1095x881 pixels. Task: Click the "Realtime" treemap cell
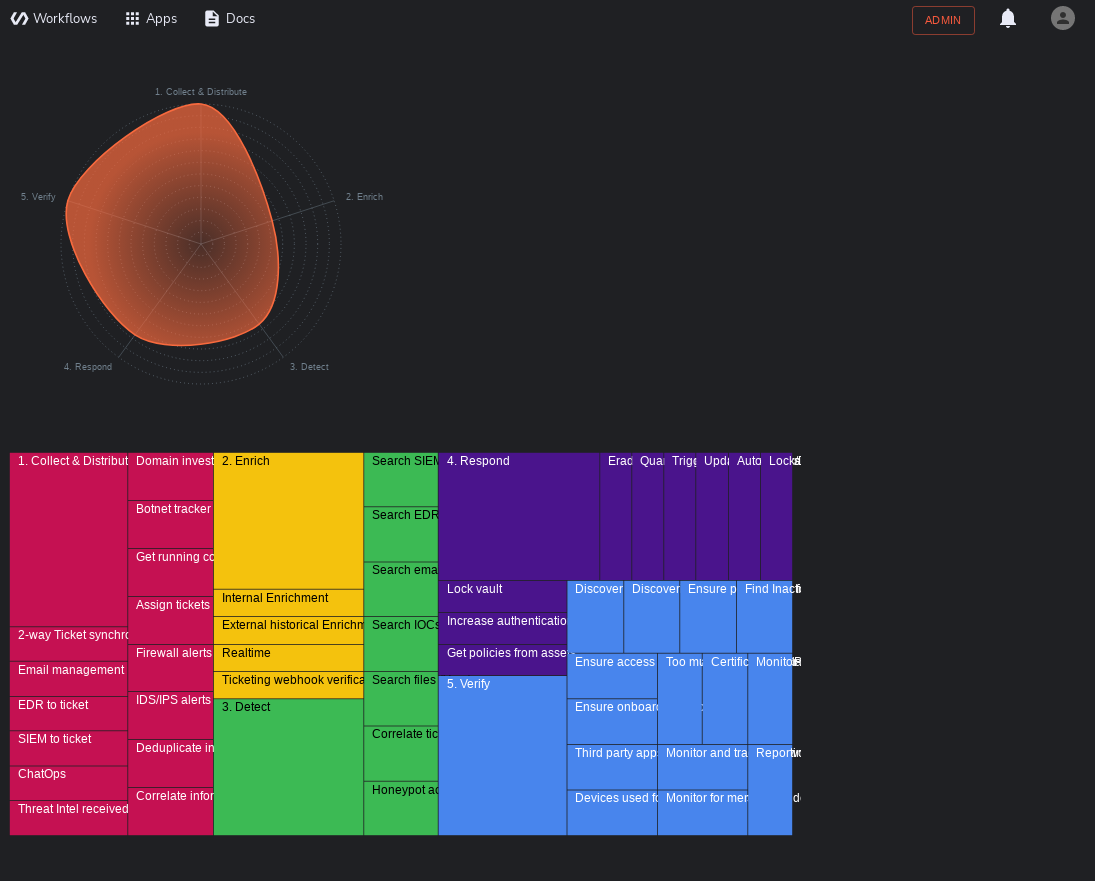288,658
